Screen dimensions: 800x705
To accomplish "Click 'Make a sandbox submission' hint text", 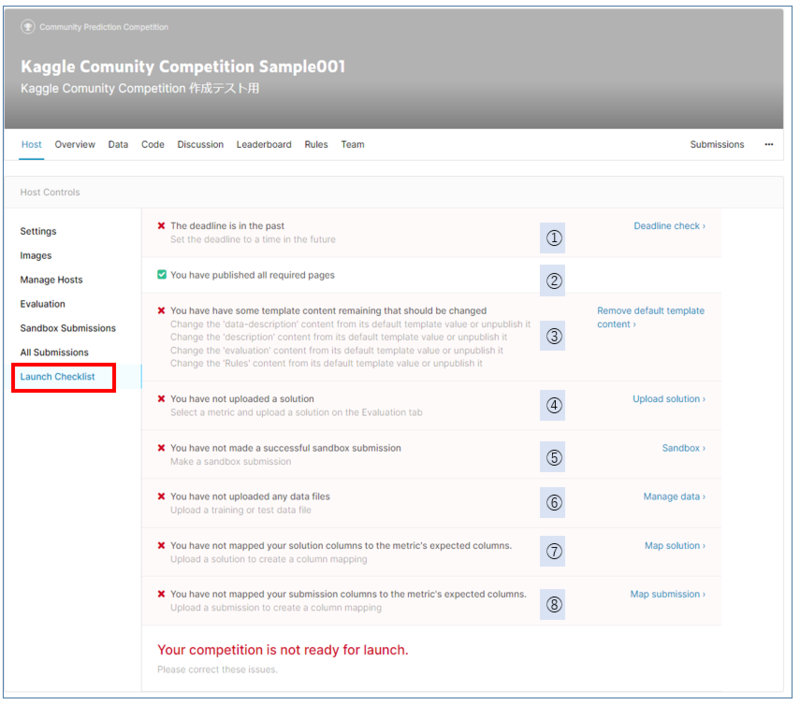I will click(231, 461).
